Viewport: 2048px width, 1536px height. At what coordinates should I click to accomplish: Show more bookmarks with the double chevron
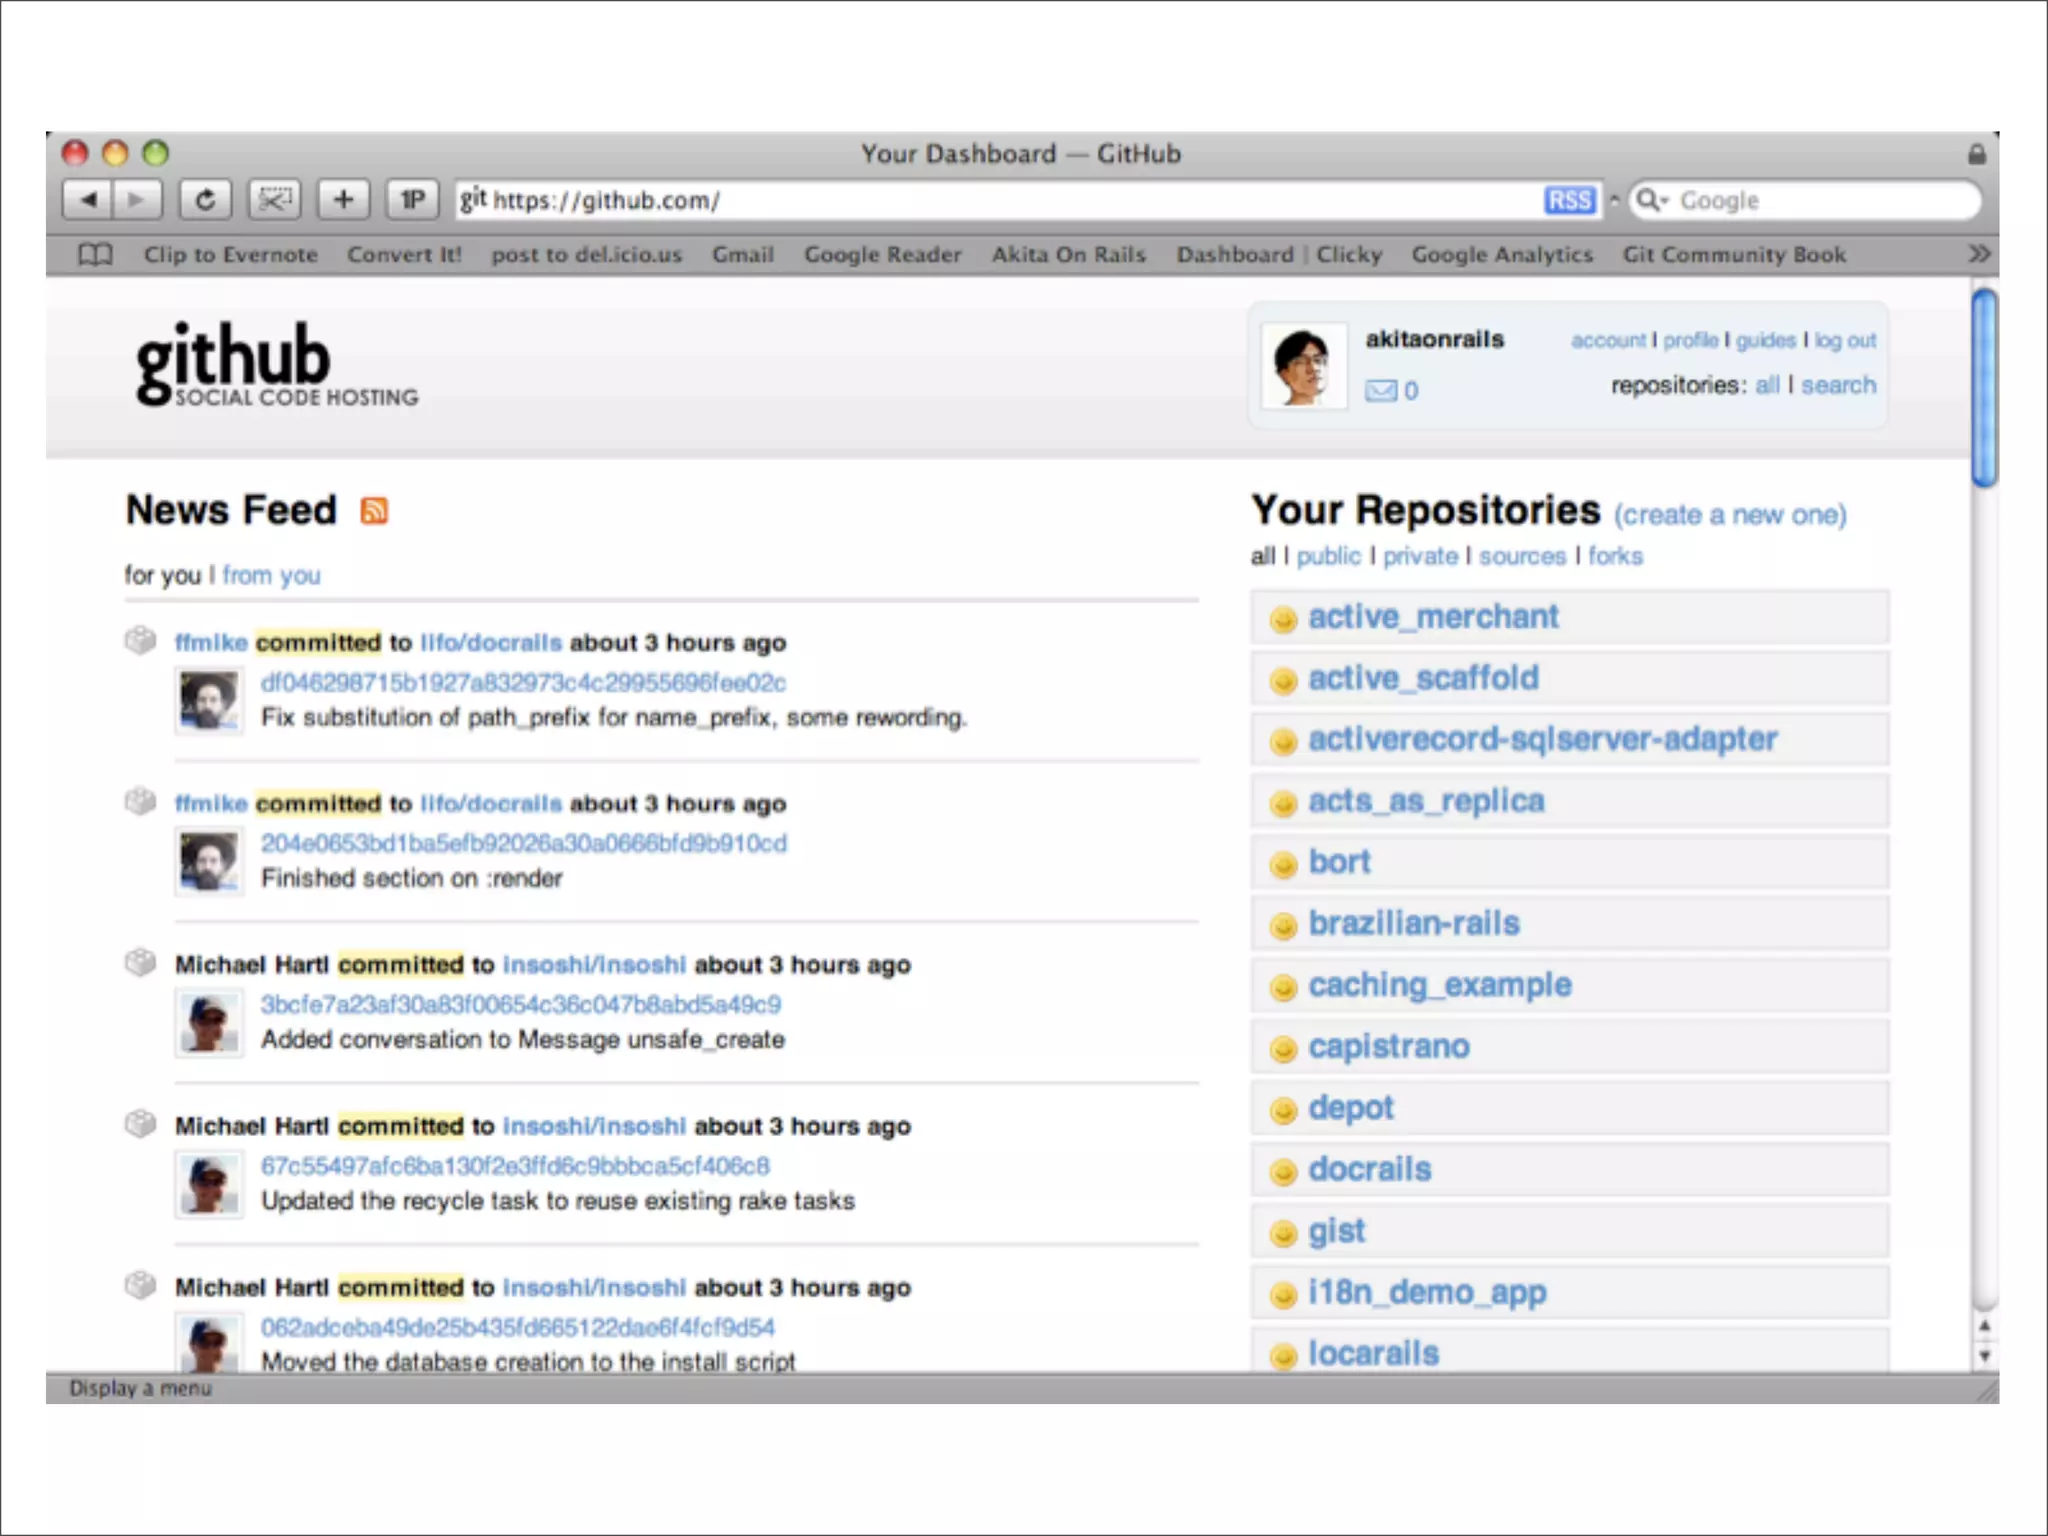pos(1978,254)
